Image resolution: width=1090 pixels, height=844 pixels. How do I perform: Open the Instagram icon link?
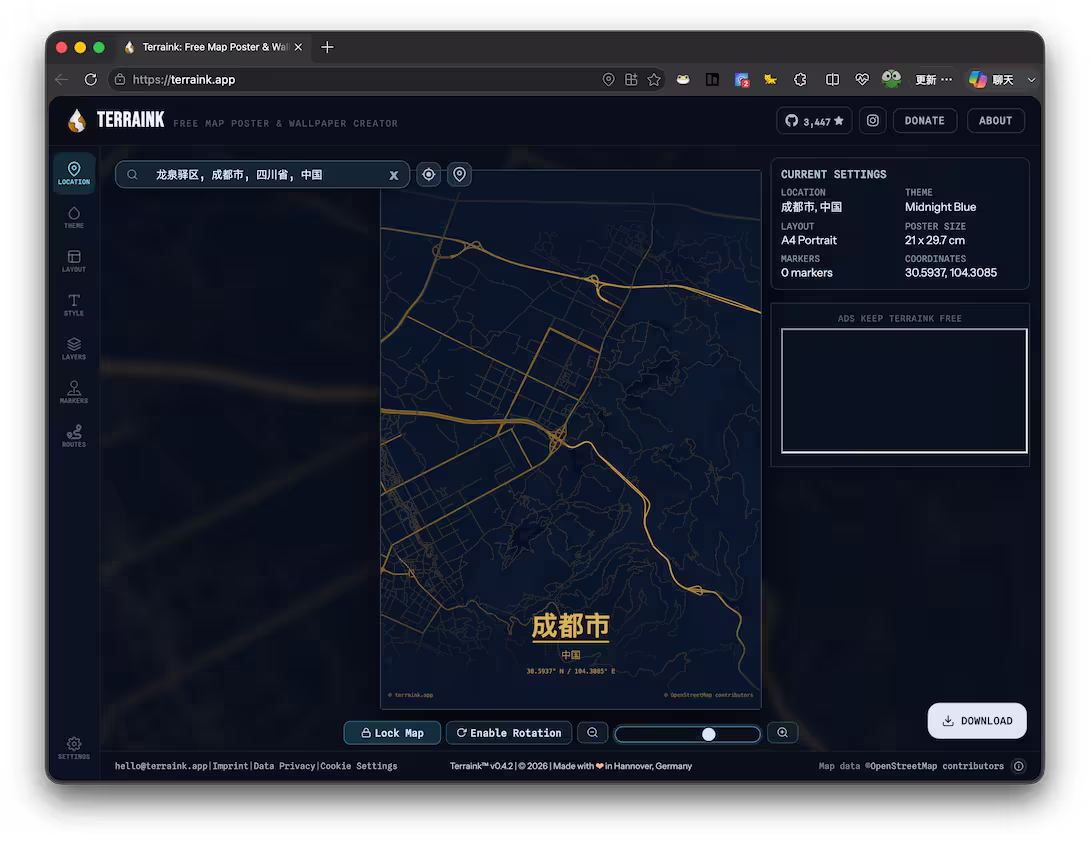click(x=872, y=120)
